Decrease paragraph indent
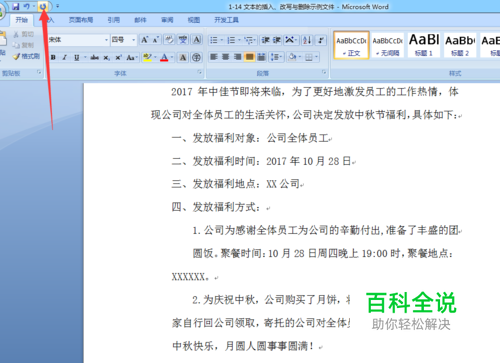This screenshot has width=500, height=363. (265, 40)
